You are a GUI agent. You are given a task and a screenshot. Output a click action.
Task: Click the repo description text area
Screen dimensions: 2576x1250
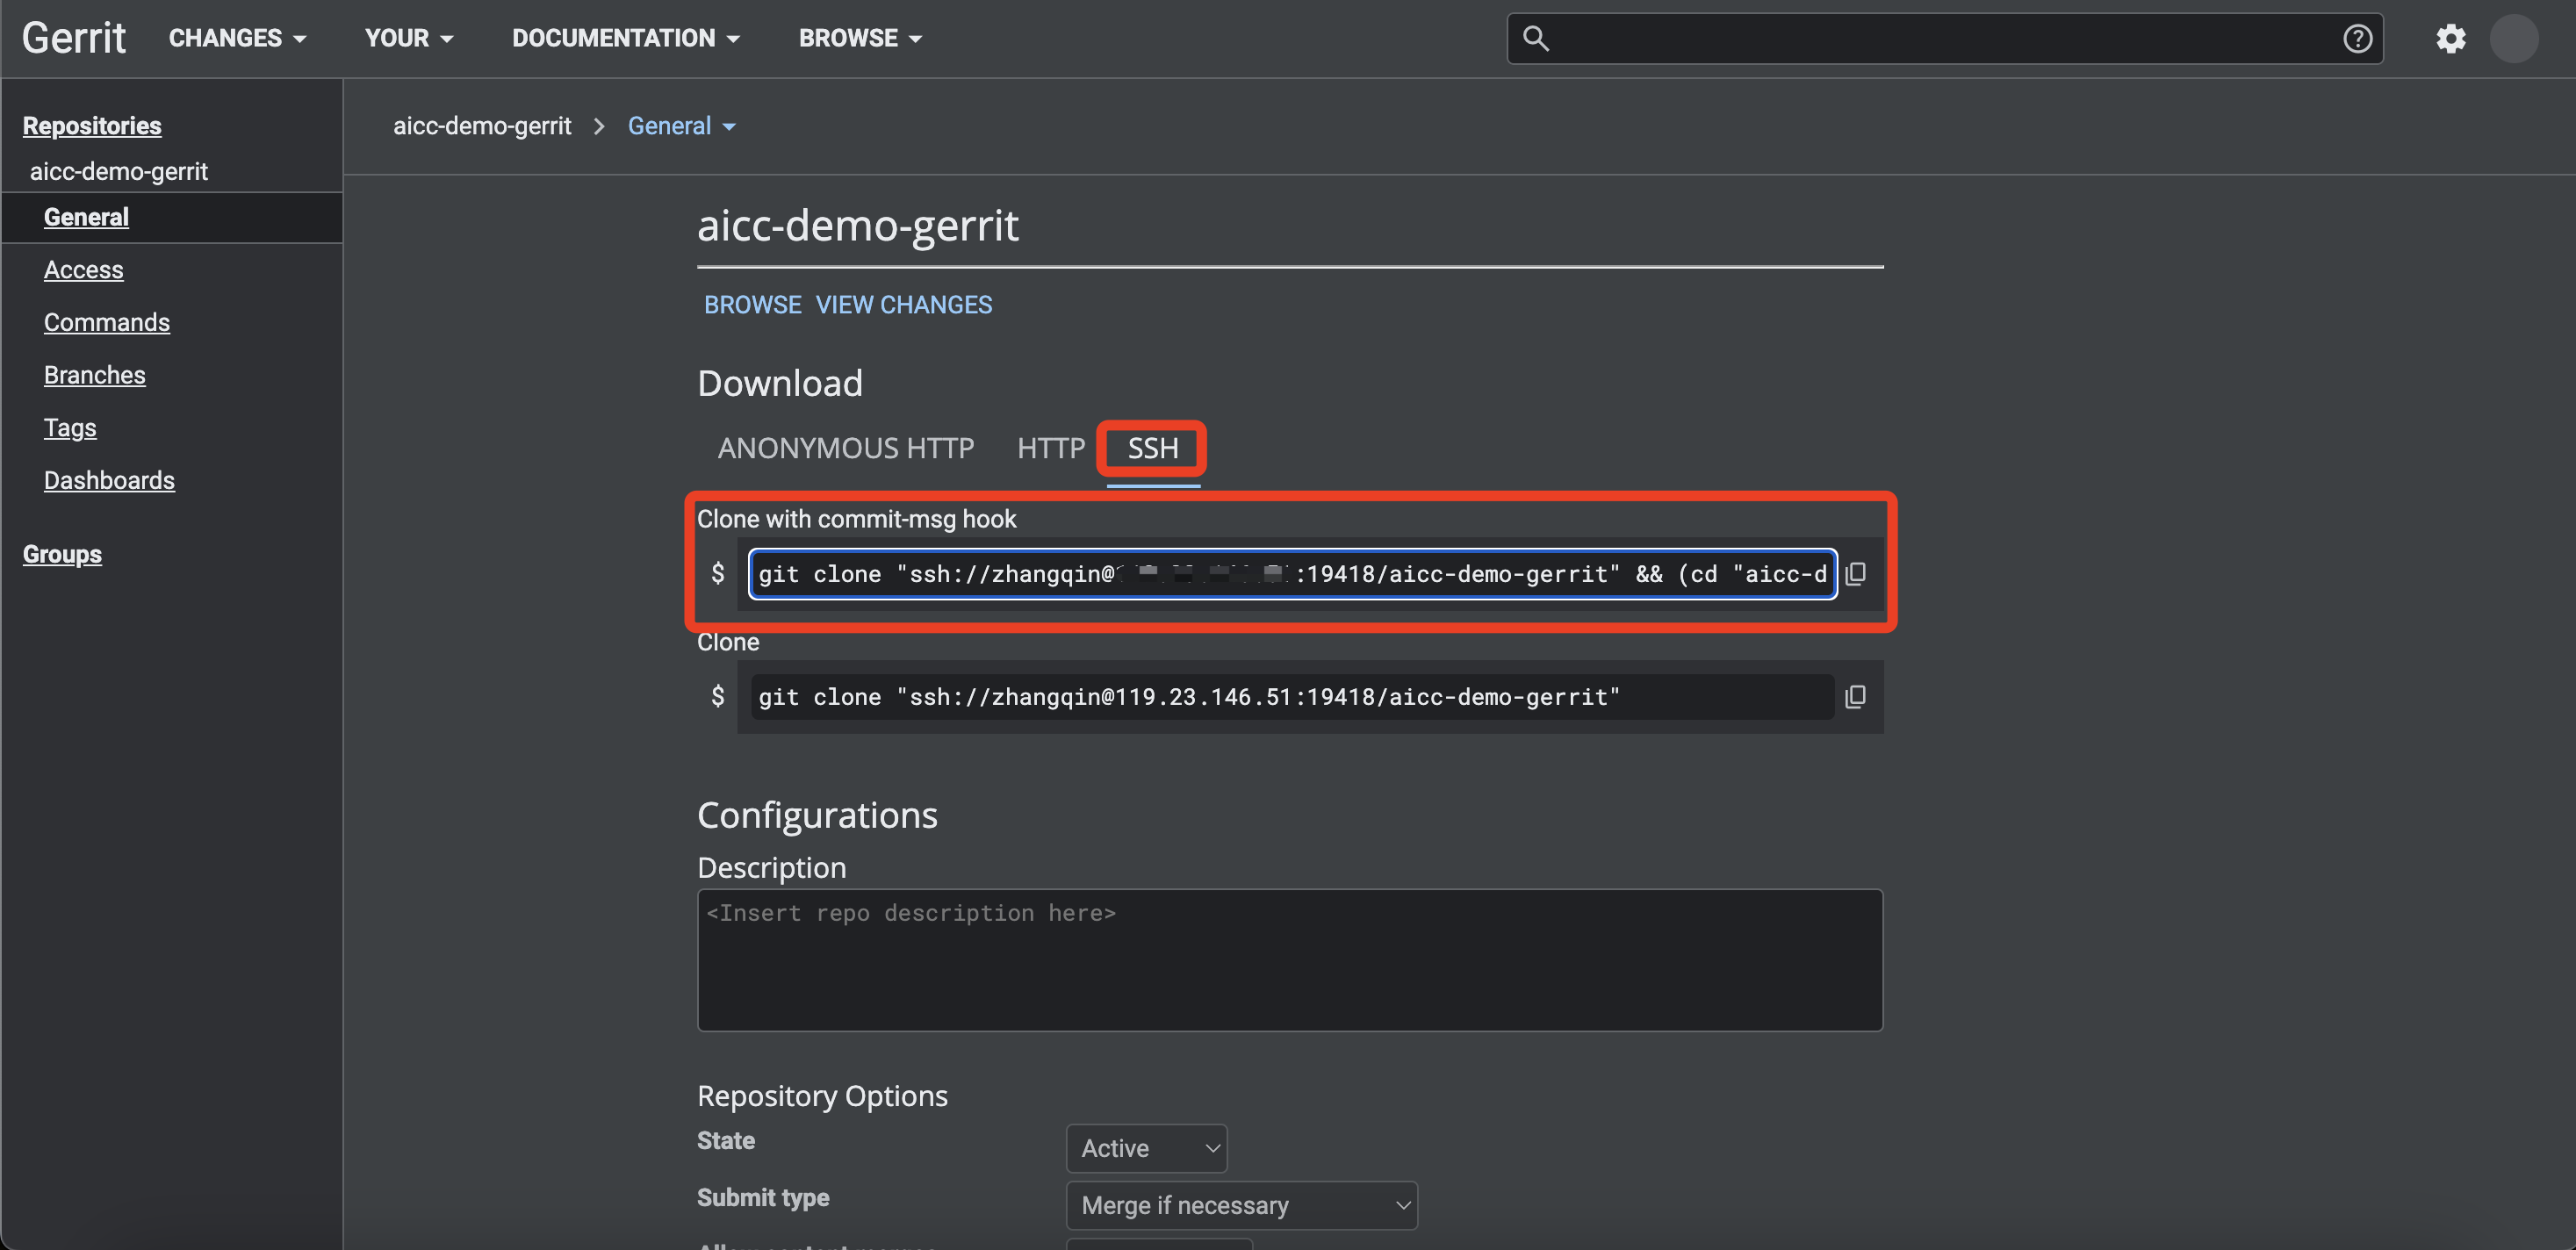pos(1289,960)
